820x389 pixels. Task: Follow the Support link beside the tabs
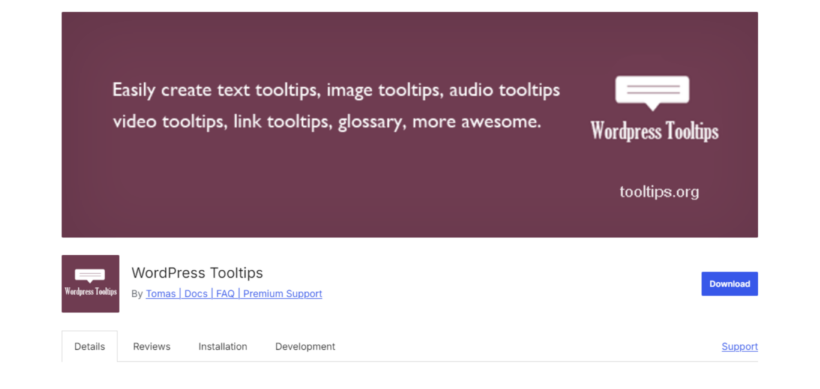click(739, 347)
